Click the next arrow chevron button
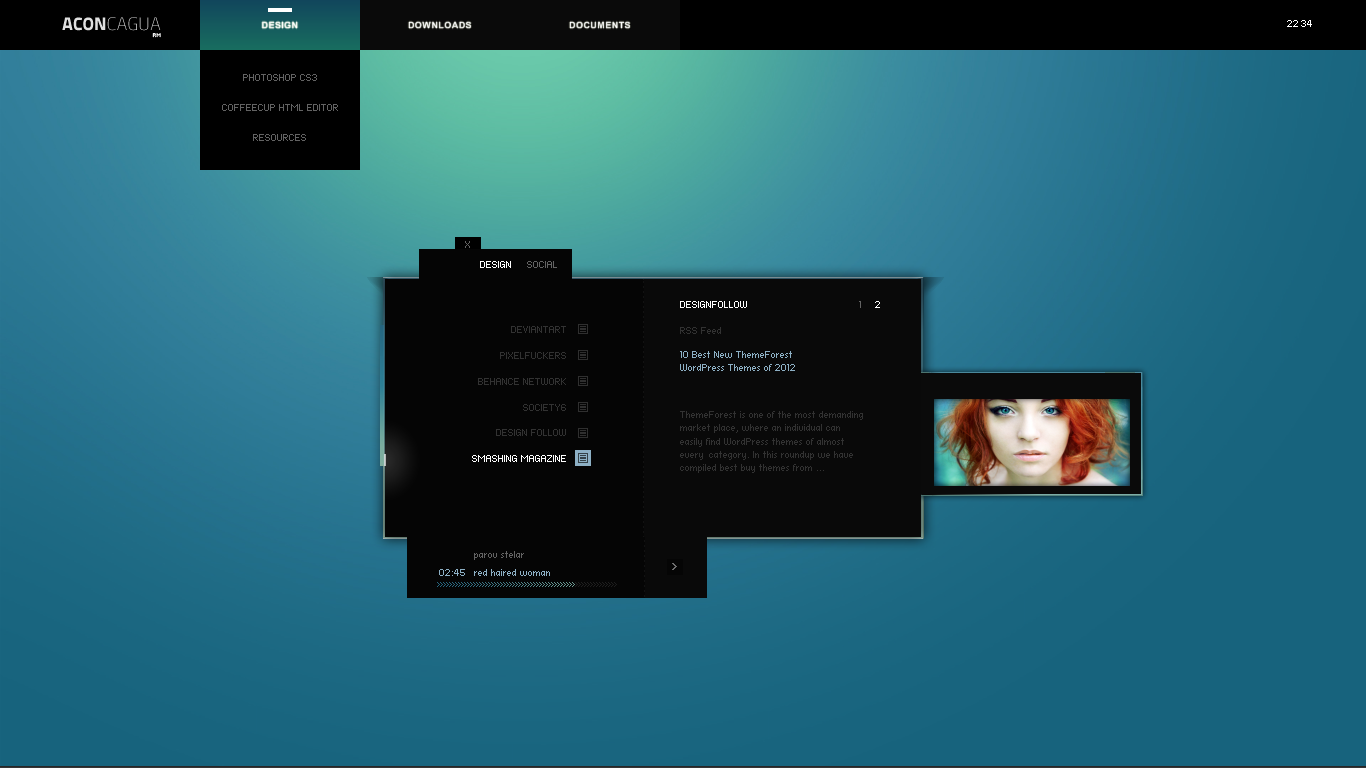1366x768 pixels. point(674,567)
